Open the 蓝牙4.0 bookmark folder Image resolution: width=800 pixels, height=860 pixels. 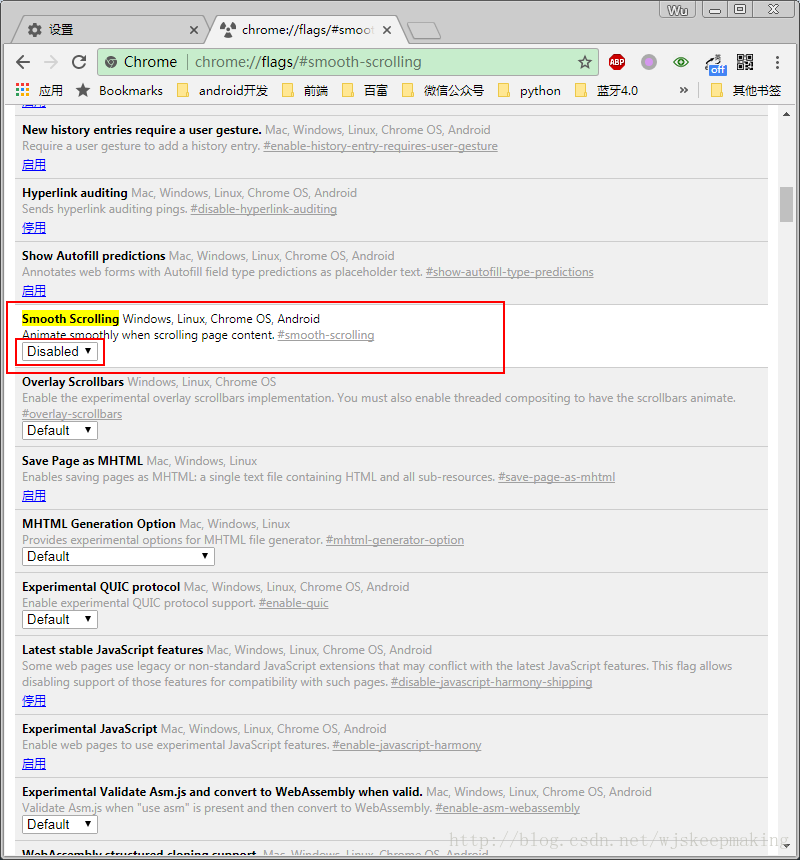click(606, 90)
